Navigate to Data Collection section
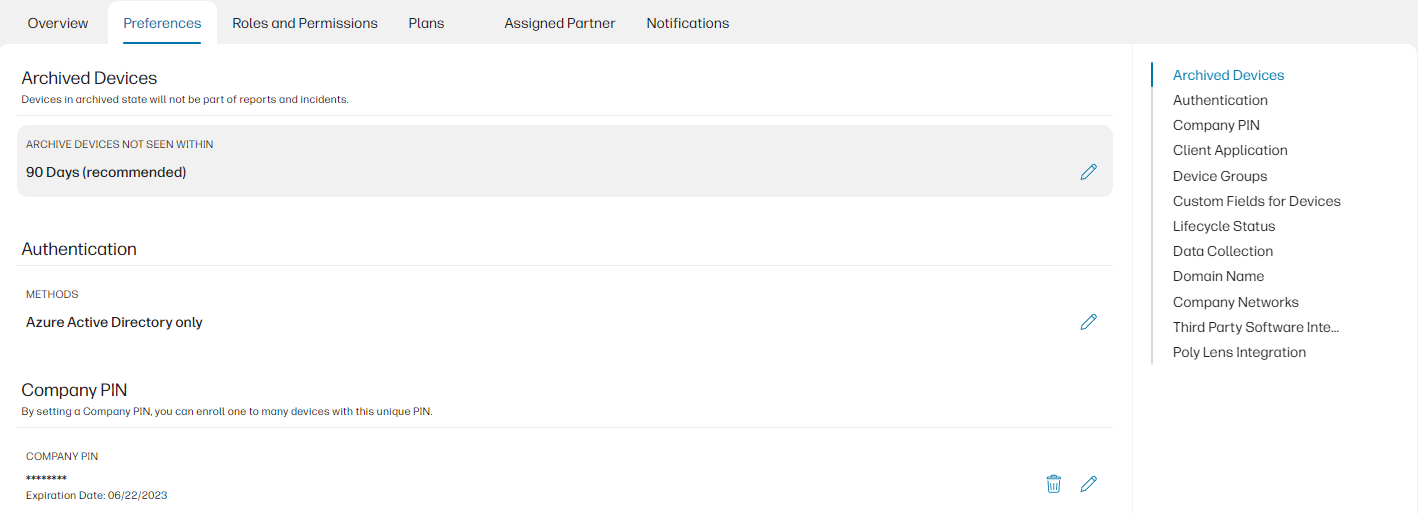Image resolution: width=1418 pixels, height=514 pixels. (x=1223, y=251)
